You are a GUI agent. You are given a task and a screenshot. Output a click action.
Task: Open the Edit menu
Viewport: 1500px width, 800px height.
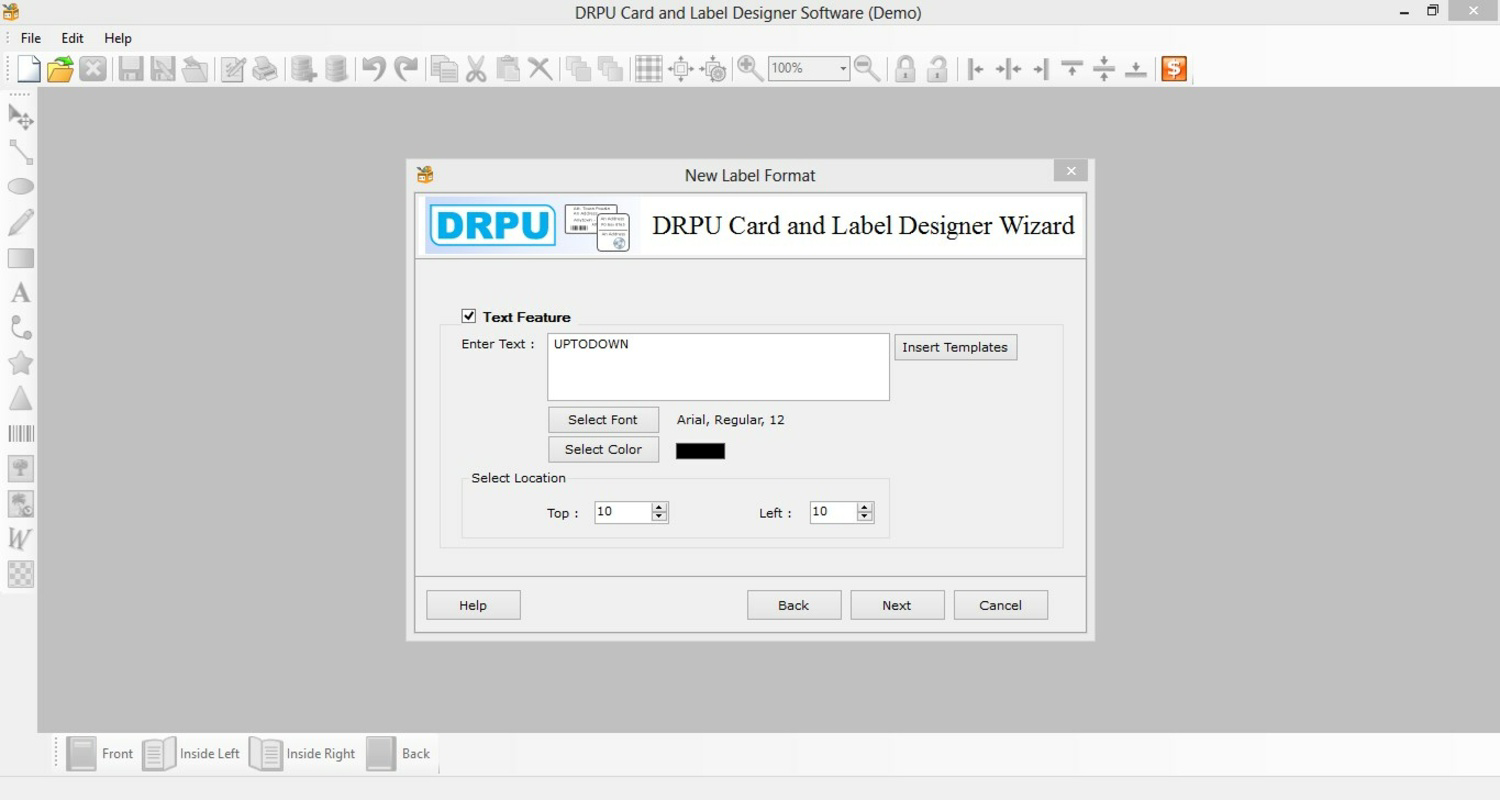coord(72,38)
